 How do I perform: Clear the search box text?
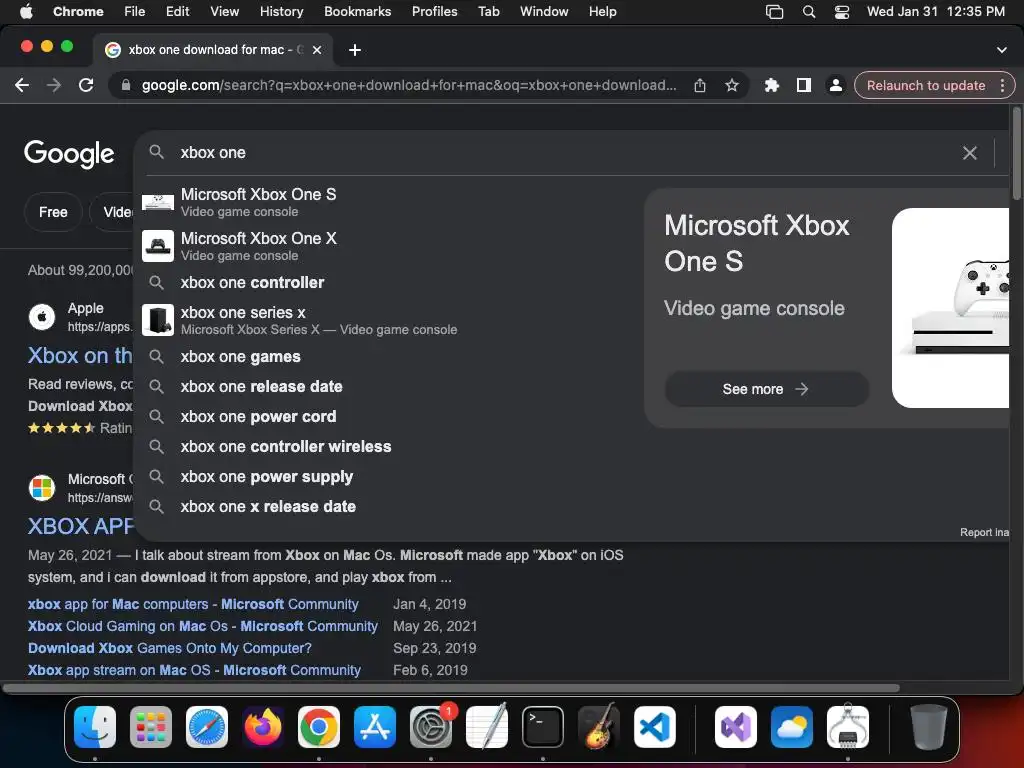pos(970,153)
